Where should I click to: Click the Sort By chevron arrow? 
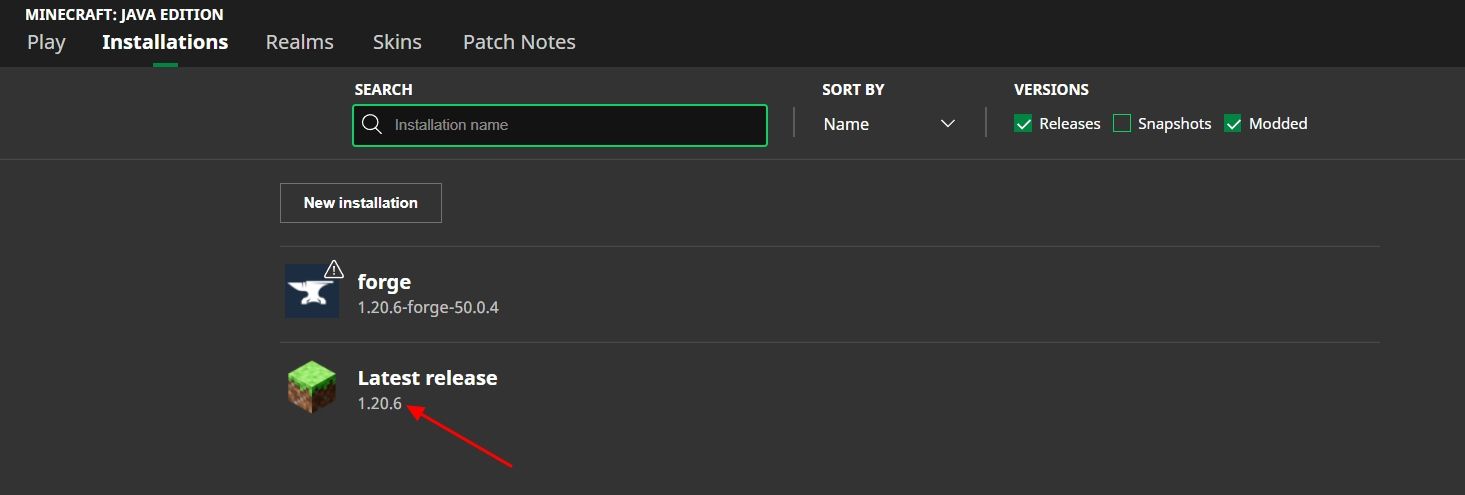tap(948, 124)
